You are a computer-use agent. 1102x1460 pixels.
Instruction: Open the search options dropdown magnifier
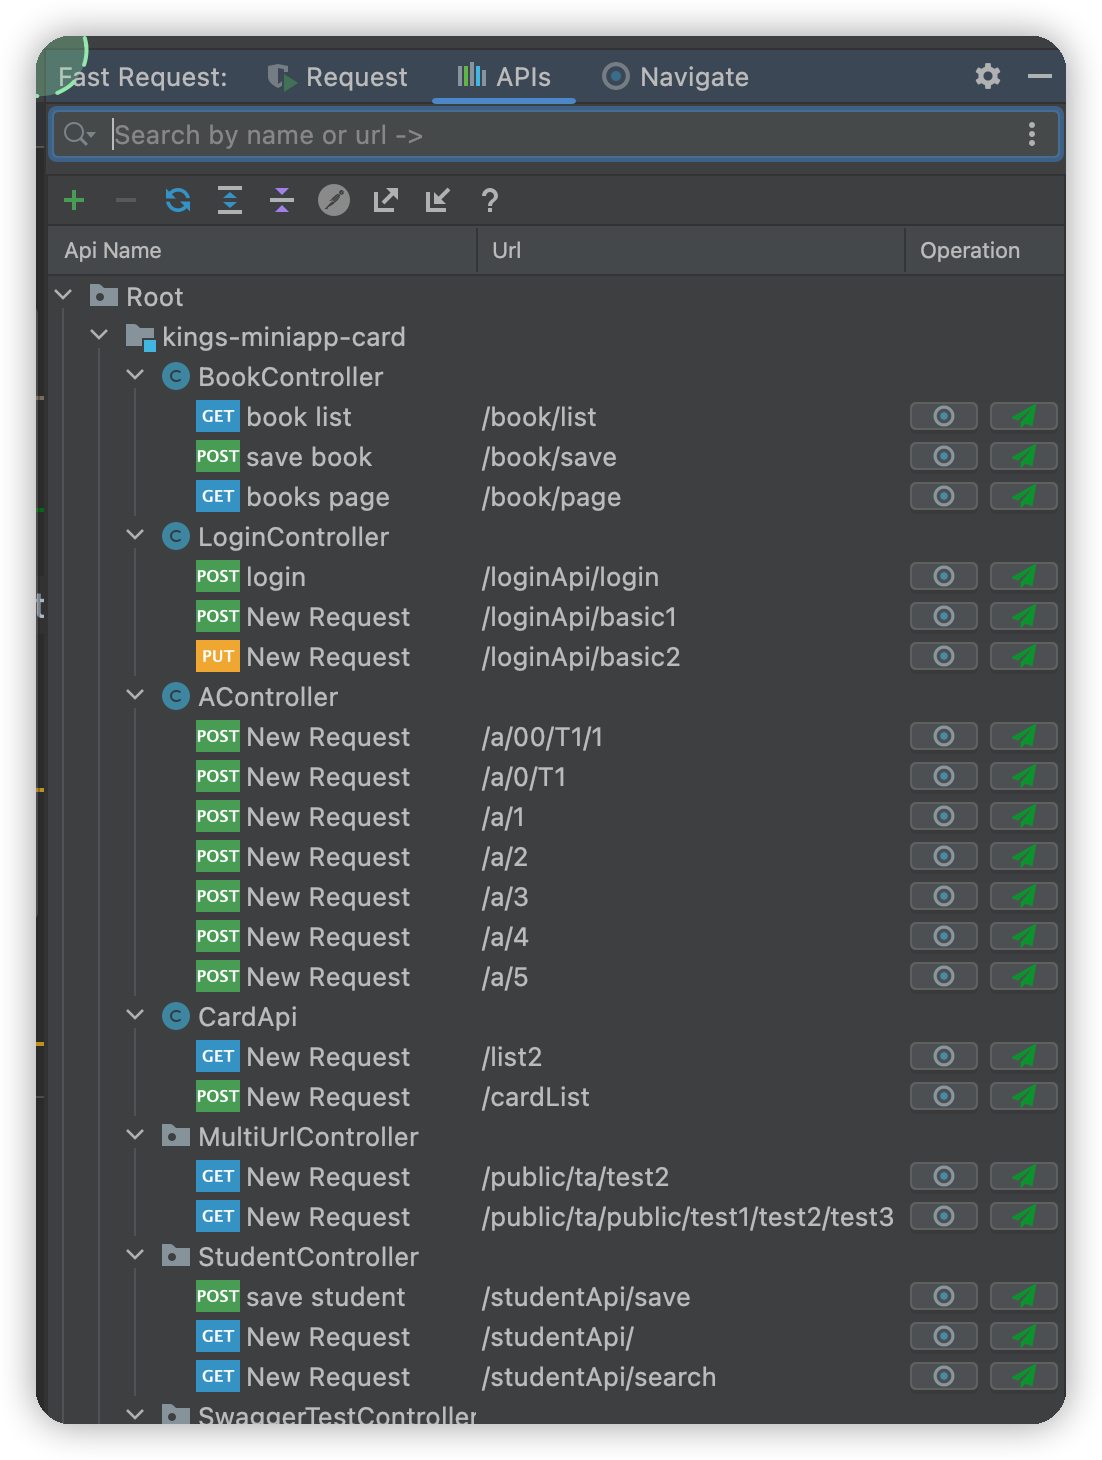pyautogui.click(x=79, y=134)
